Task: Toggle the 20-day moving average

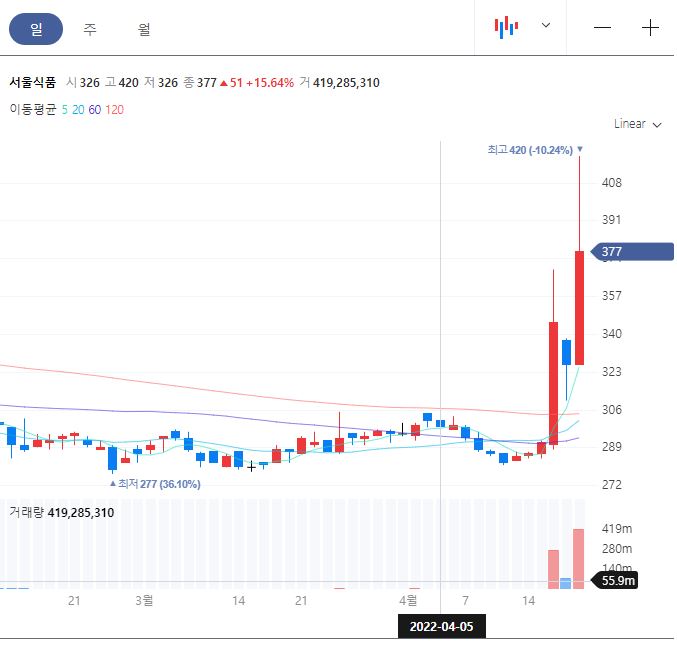Action: [x=78, y=110]
